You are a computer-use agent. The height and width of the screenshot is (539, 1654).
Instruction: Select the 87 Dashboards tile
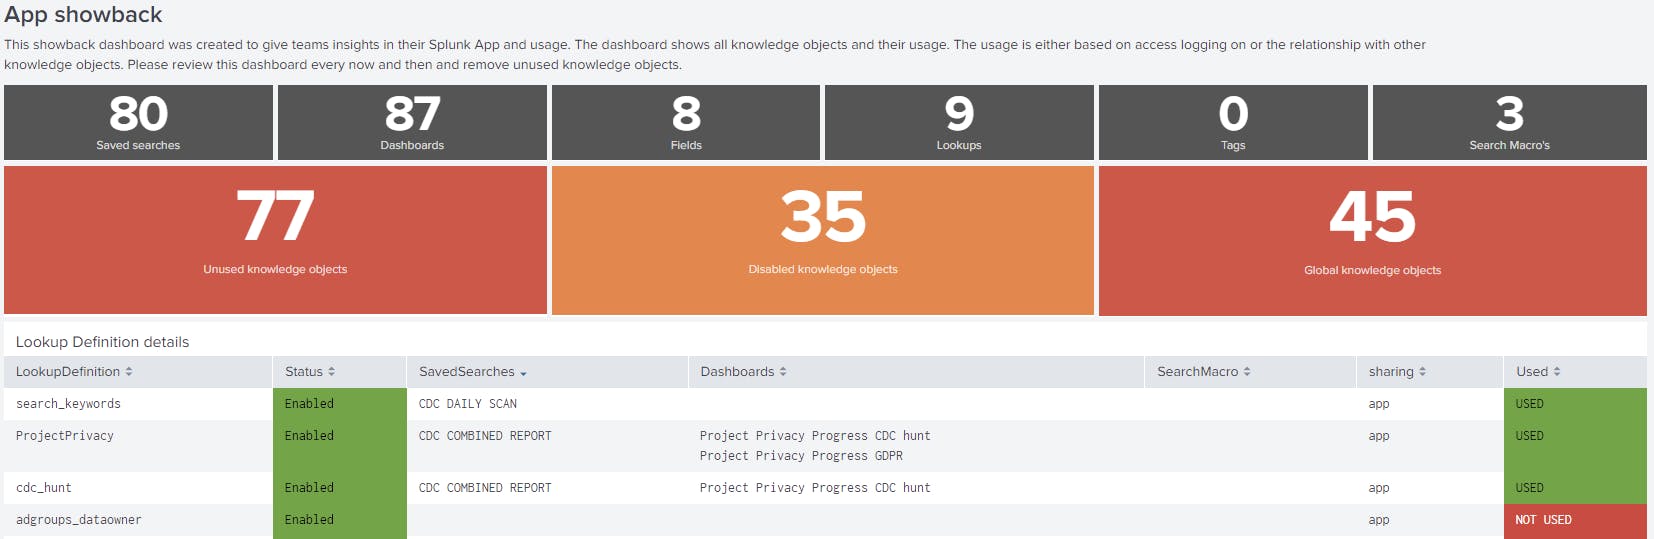coord(412,122)
